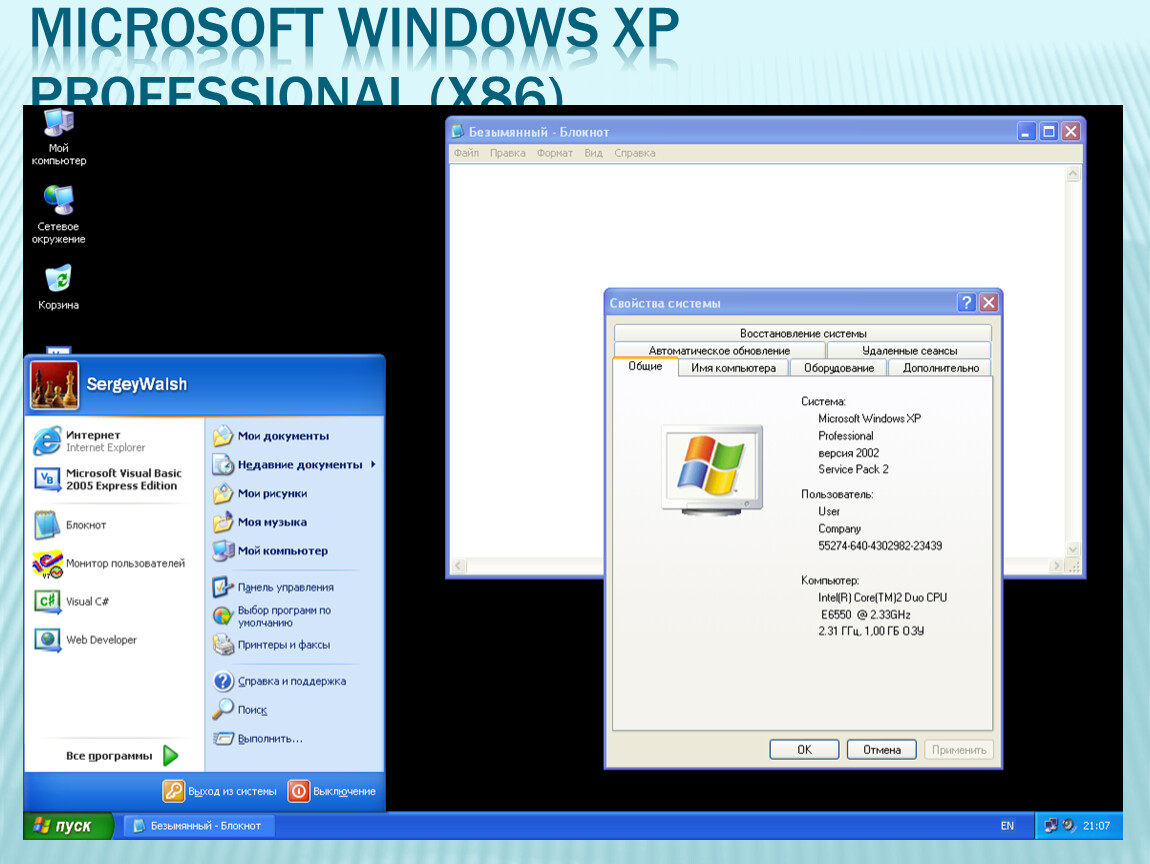Open Выбор программ по умолчанию icon
This screenshot has width=1150, height=864.
pyautogui.click(x=223, y=616)
